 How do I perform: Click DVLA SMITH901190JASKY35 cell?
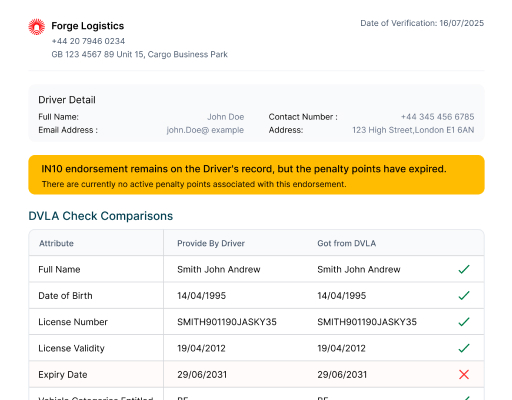367,322
